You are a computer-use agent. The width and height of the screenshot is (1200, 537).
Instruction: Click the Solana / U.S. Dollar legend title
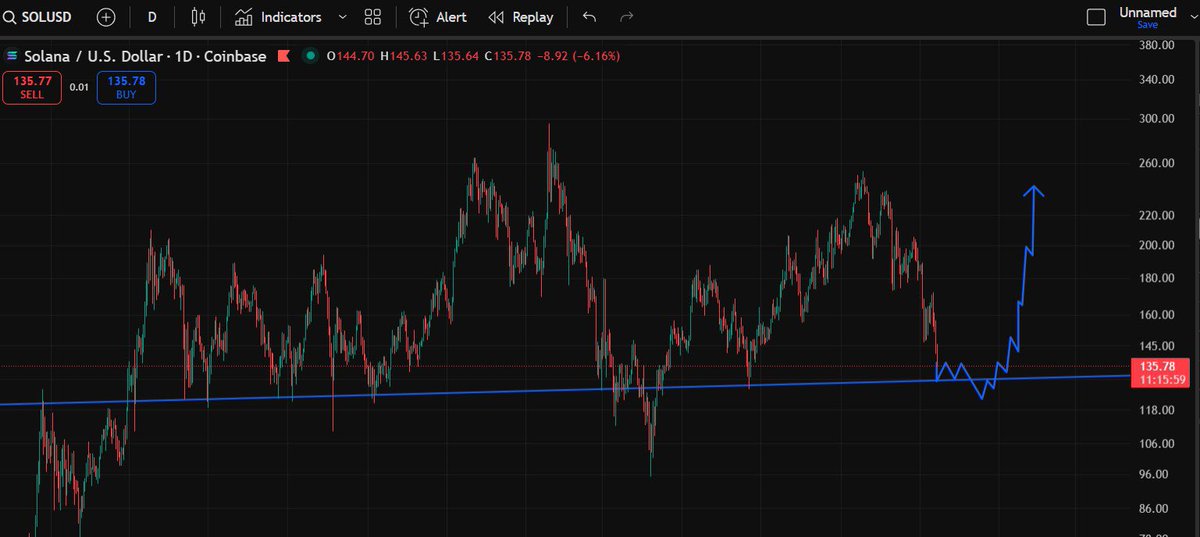[x=146, y=56]
